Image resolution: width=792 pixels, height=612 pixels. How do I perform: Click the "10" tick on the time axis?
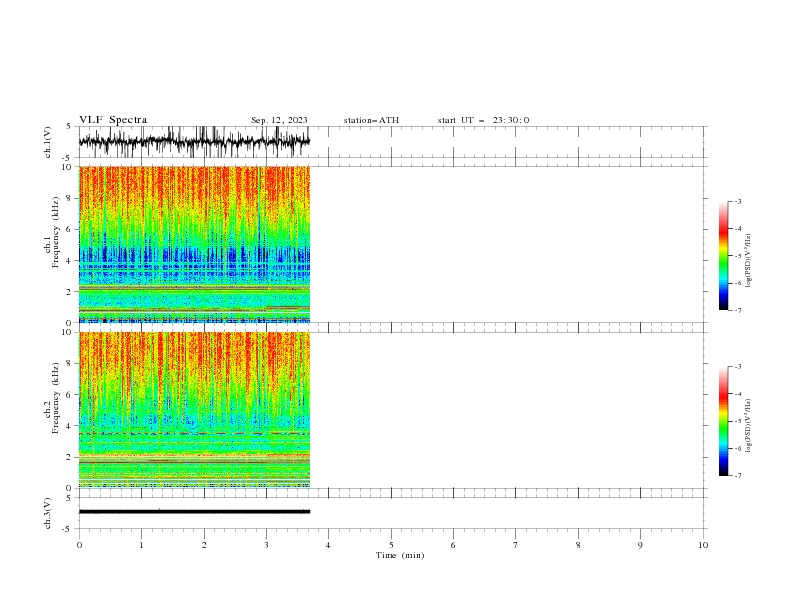[x=703, y=545]
